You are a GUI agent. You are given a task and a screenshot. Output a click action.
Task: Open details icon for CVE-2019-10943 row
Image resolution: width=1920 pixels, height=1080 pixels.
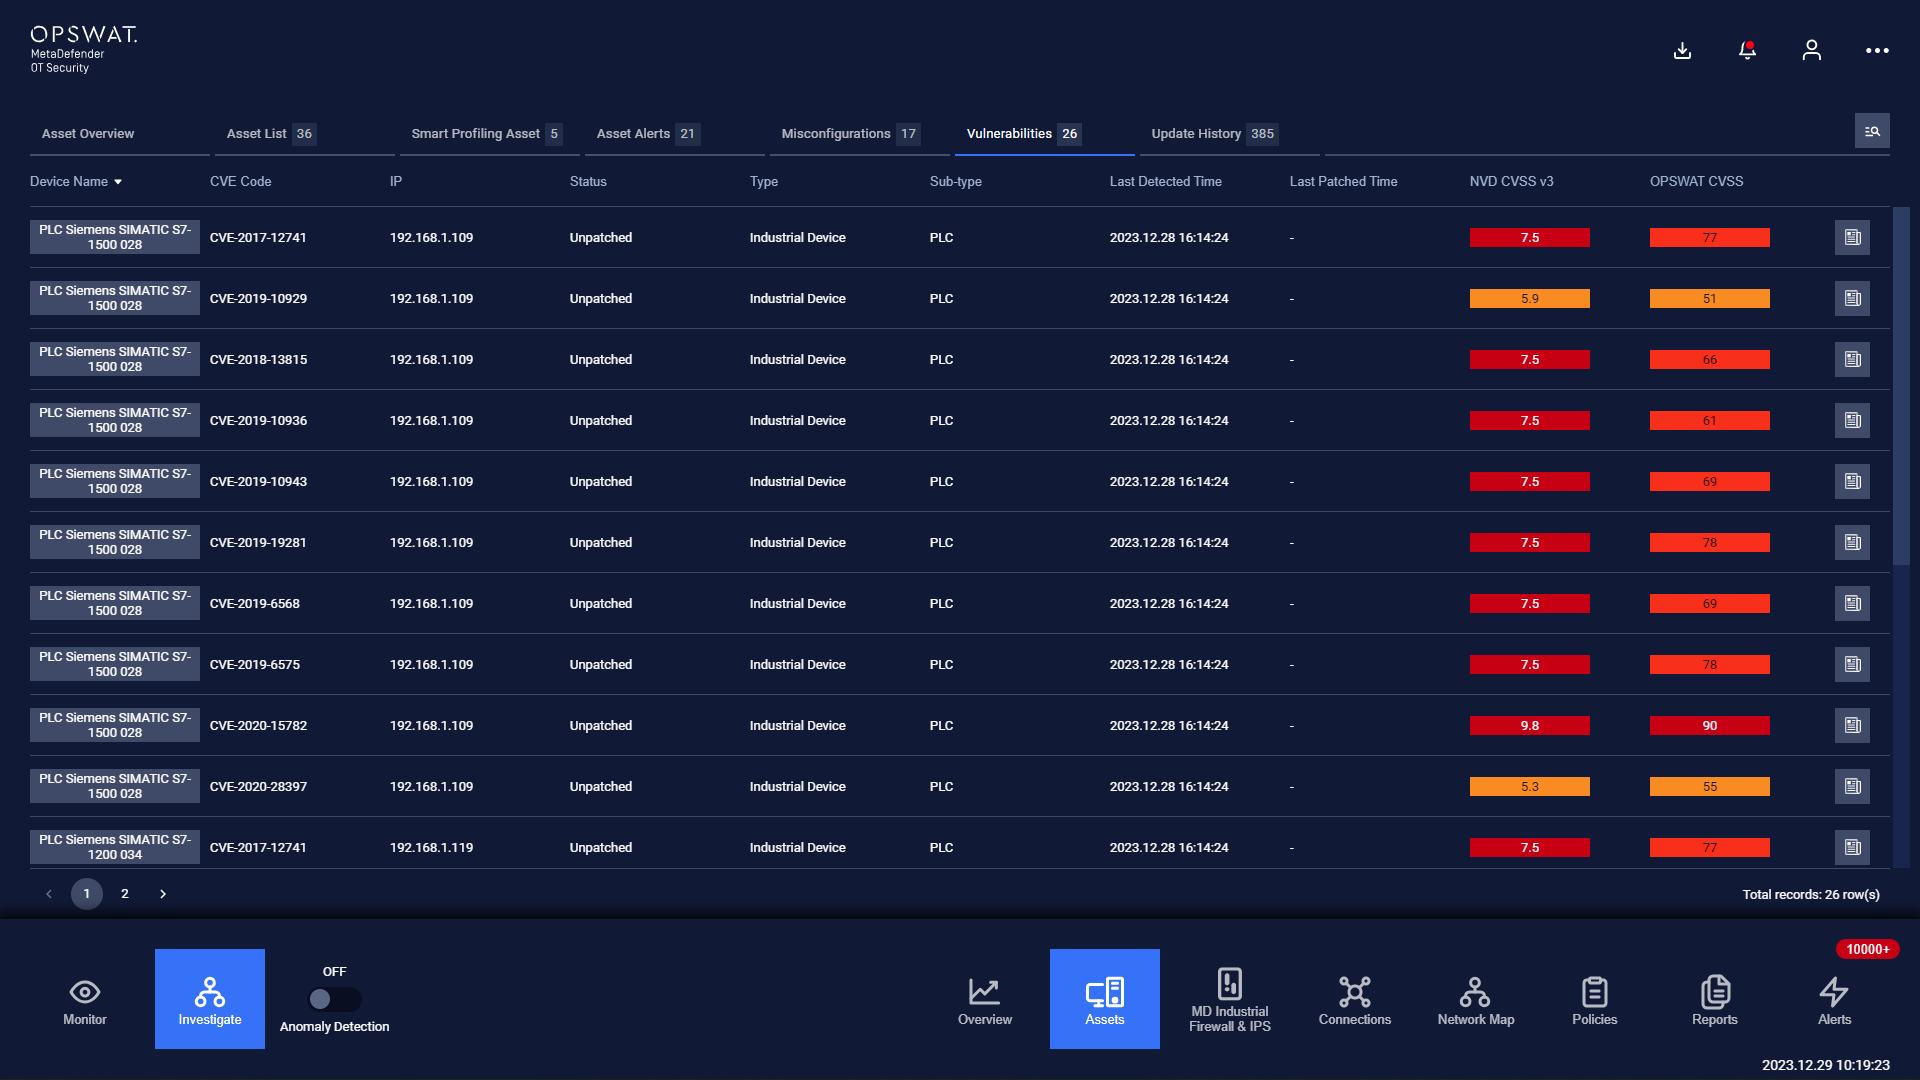click(1852, 481)
